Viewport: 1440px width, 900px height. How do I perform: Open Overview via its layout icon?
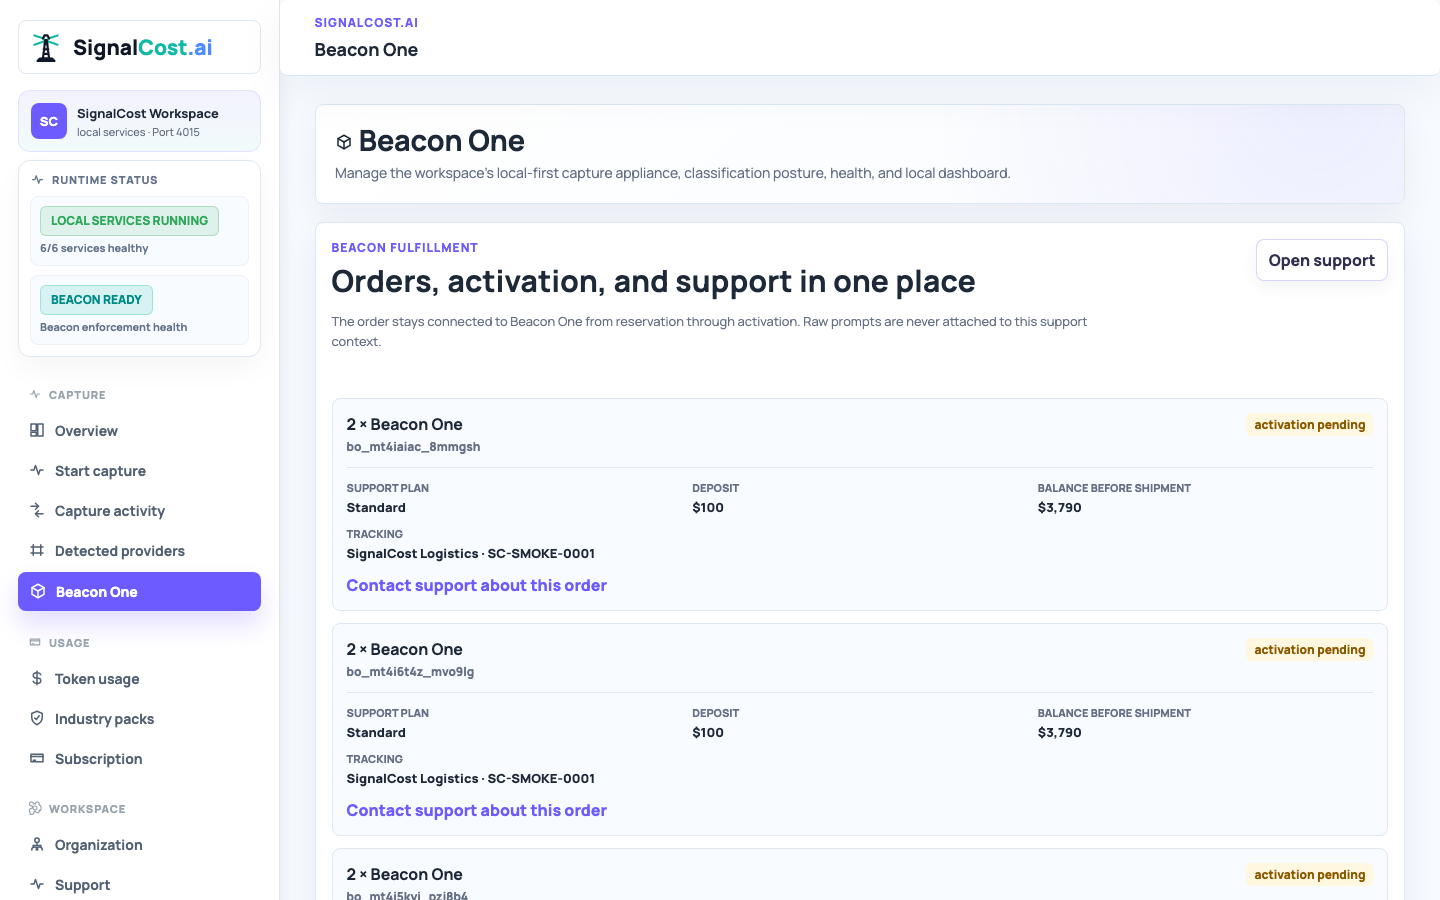(37, 430)
